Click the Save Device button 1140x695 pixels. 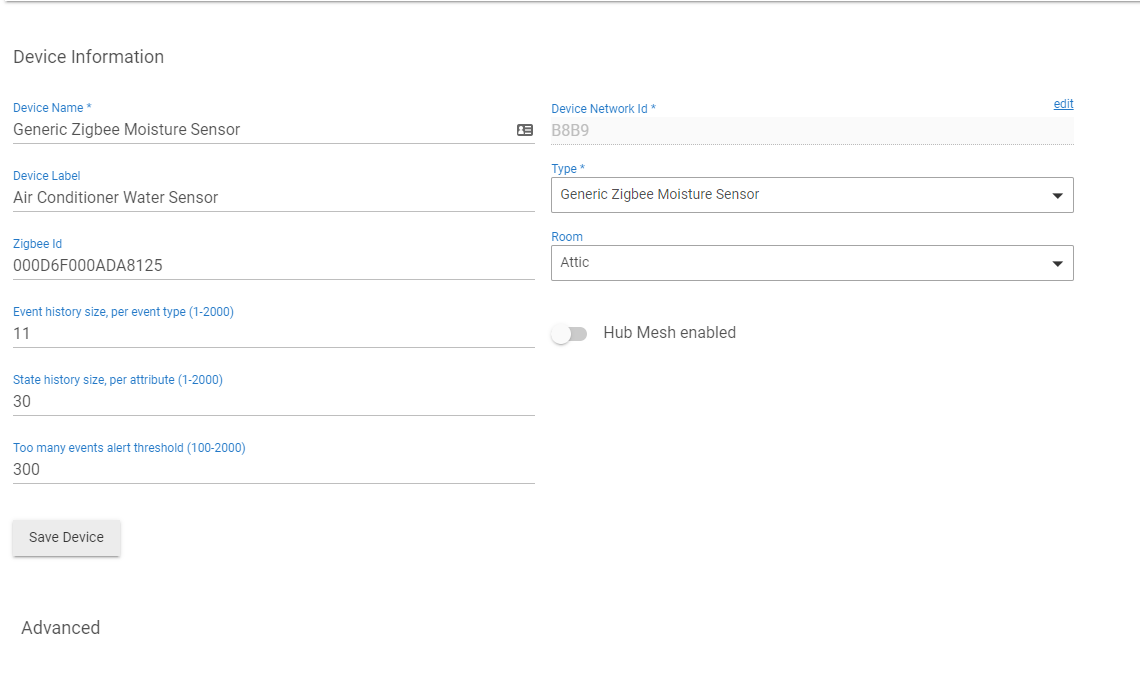[x=66, y=538]
